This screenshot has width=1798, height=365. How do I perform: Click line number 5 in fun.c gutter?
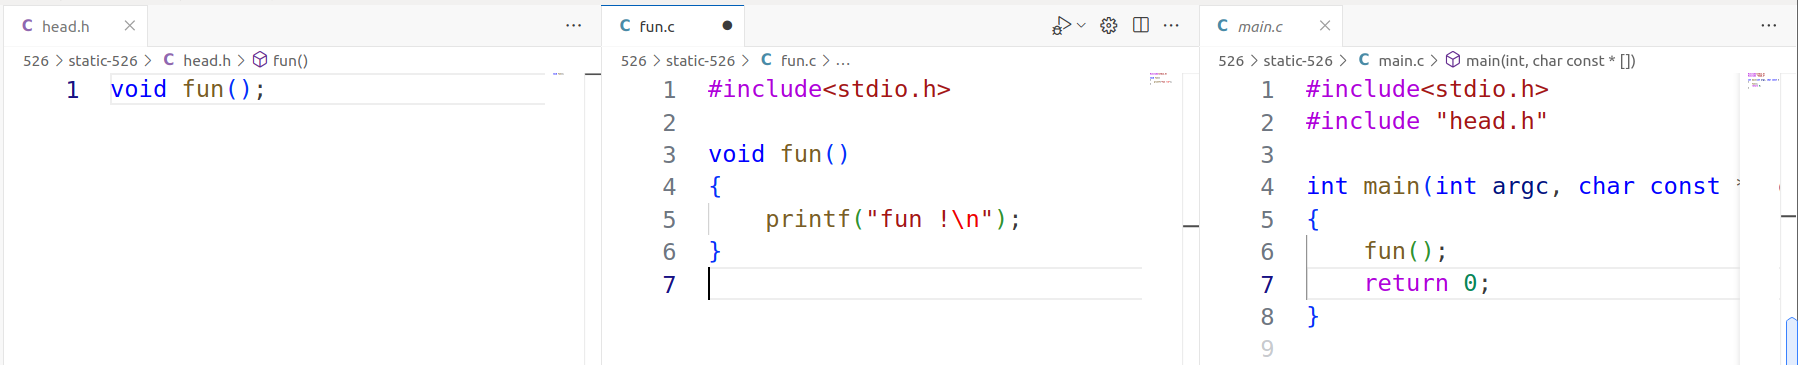pos(669,219)
